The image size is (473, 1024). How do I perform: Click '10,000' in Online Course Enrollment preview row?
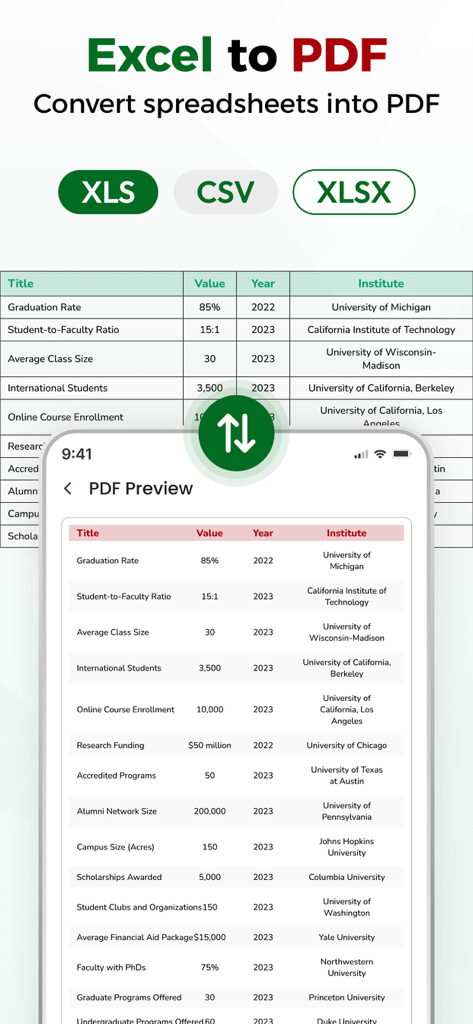[x=210, y=709]
